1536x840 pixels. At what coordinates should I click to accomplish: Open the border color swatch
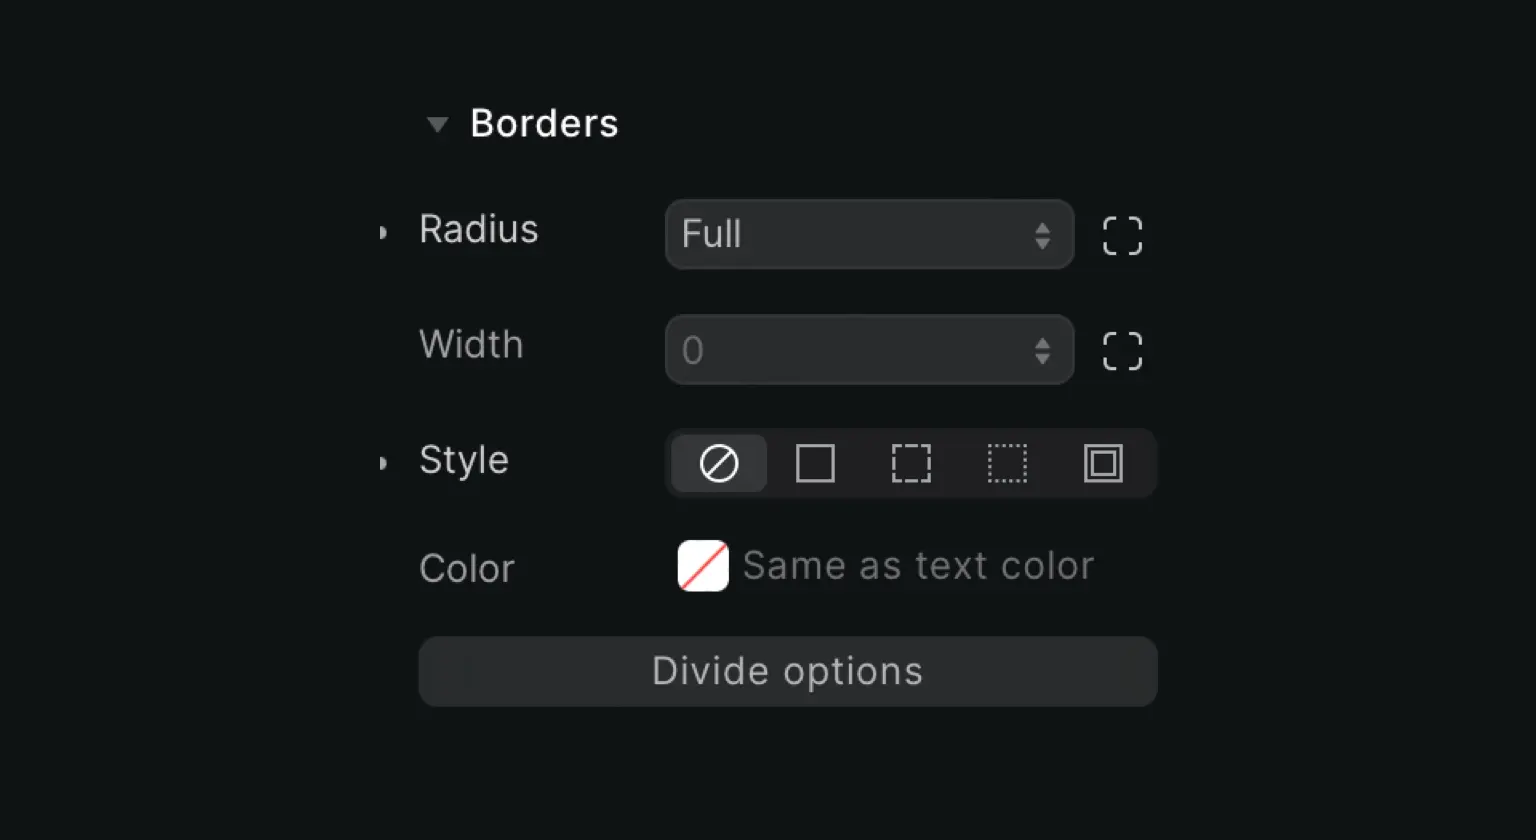pyautogui.click(x=703, y=566)
